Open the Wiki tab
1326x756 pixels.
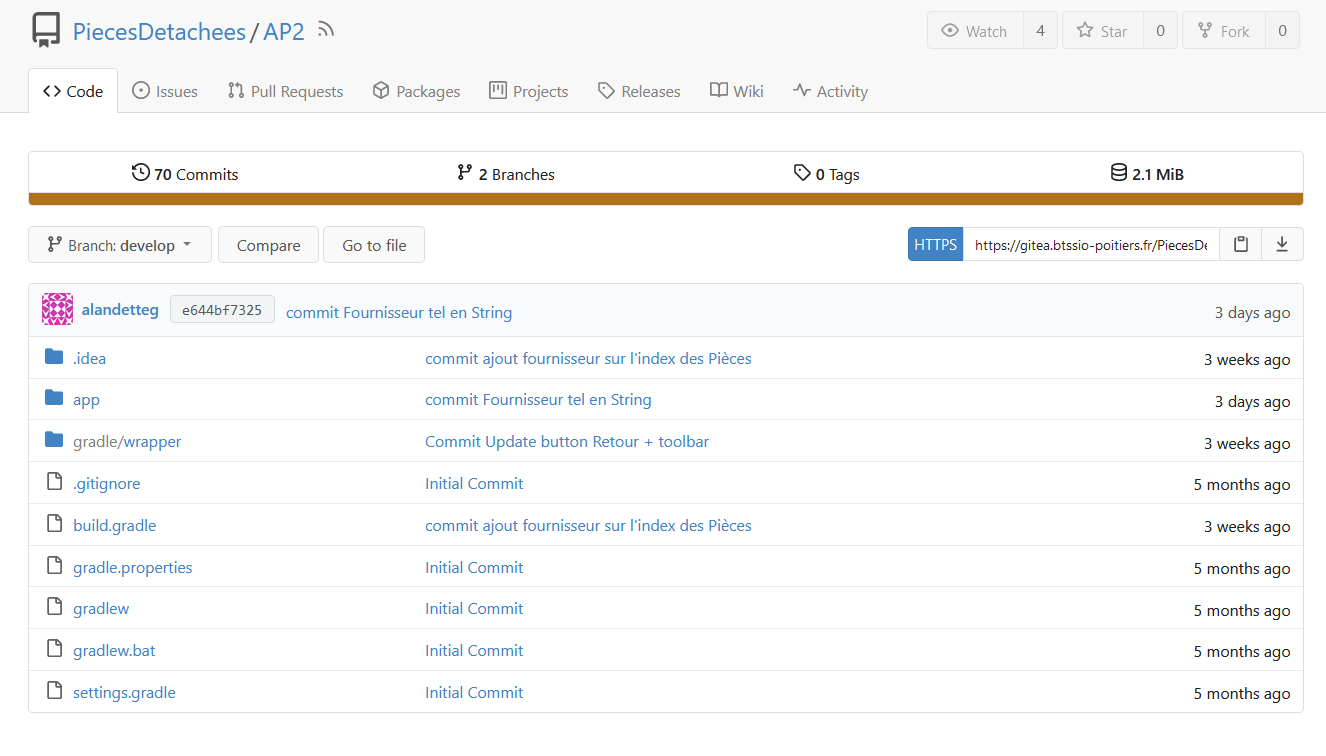point(737,91)
